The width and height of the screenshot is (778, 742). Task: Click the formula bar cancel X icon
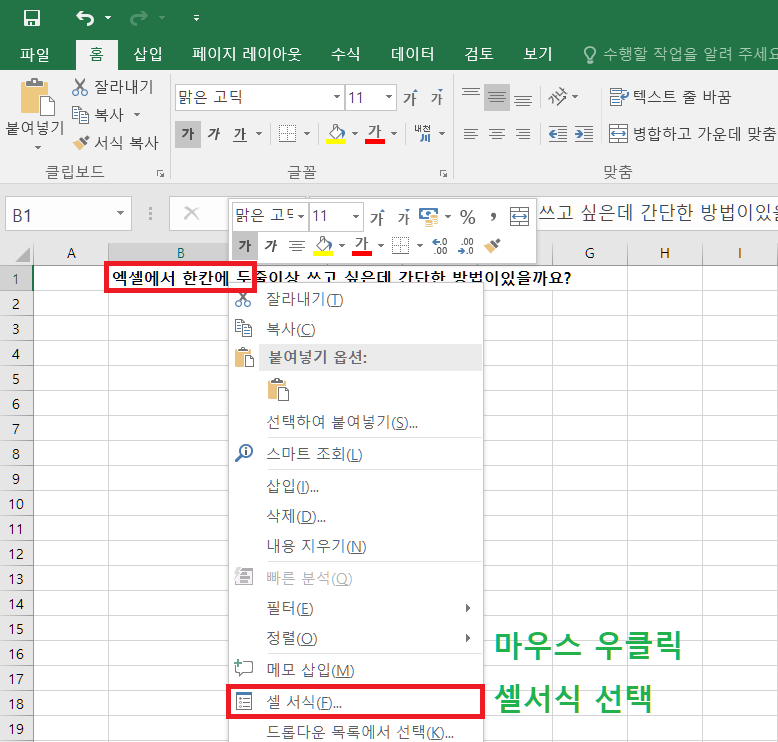192,214
